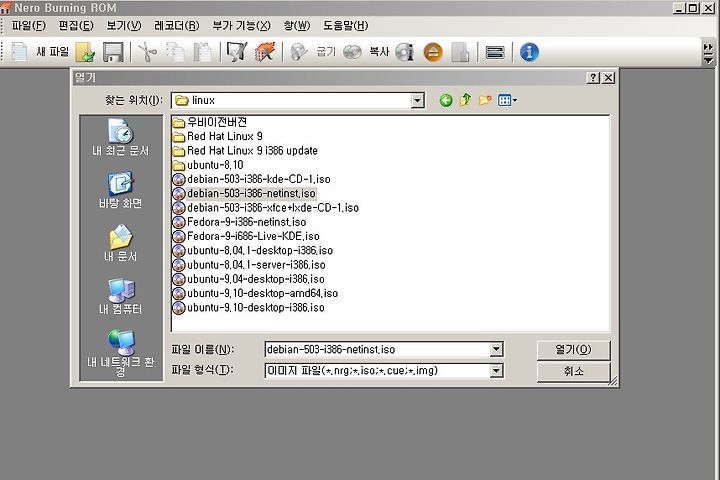
Task: Open the 보기(V) menu
Action: coord(124,26)
